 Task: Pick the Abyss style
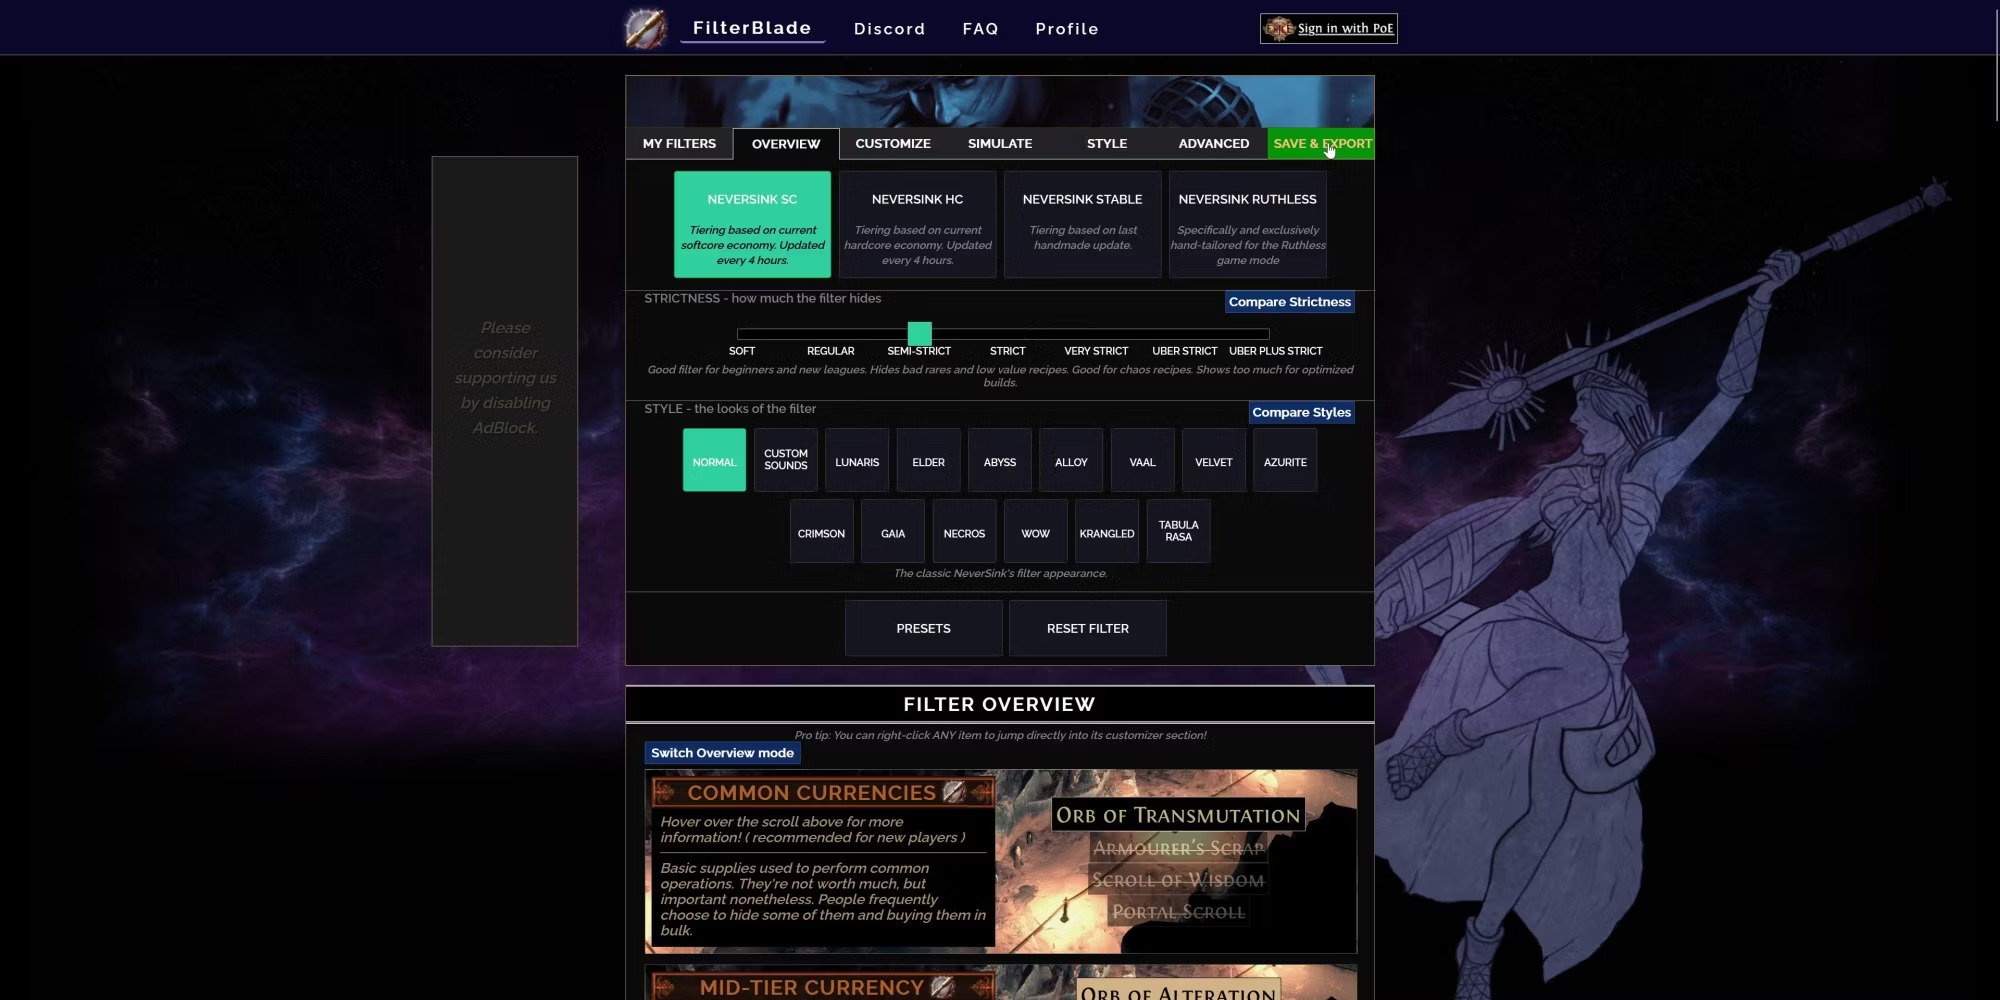click(x=1000, y=460)
